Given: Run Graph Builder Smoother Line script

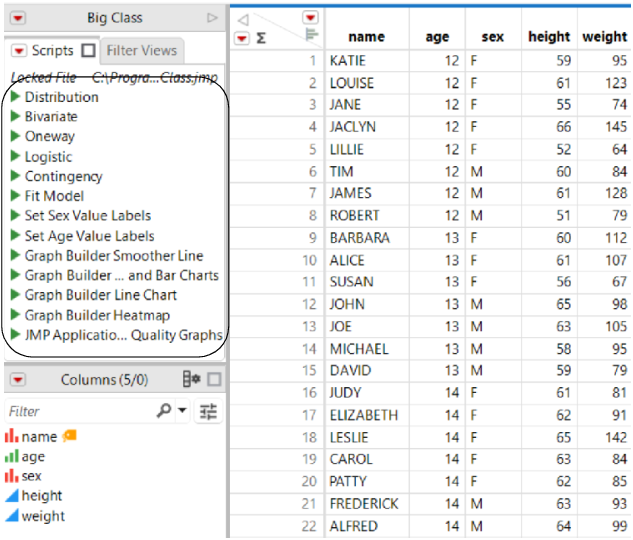Looking at the screenshot, I should point(15,255).
